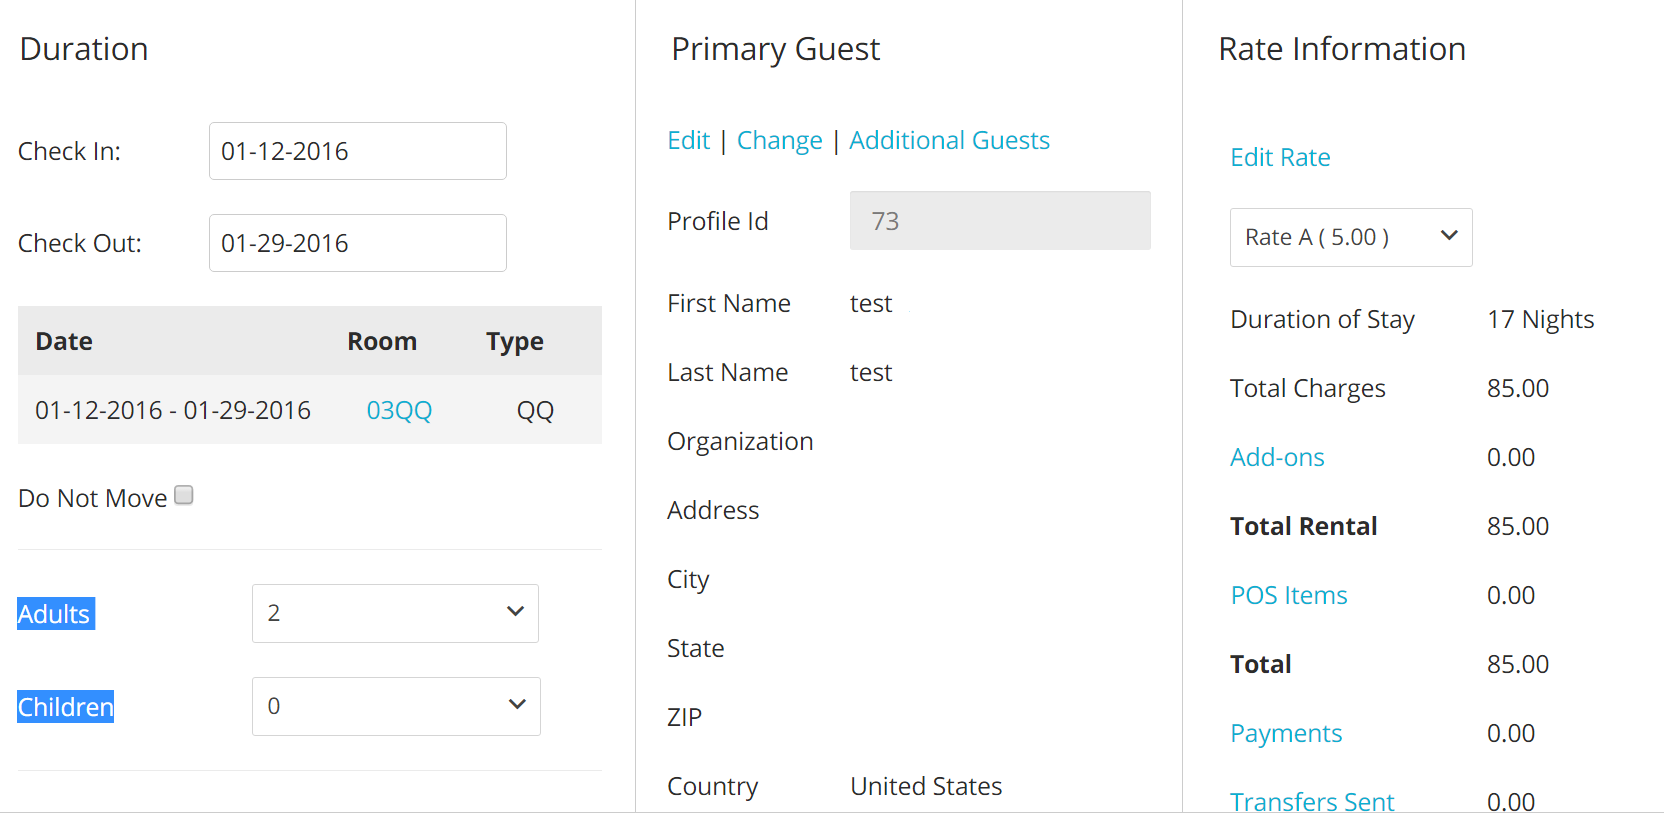Open Additional Guests link
The image size is (1664, 813).
(x=949, y=140)
